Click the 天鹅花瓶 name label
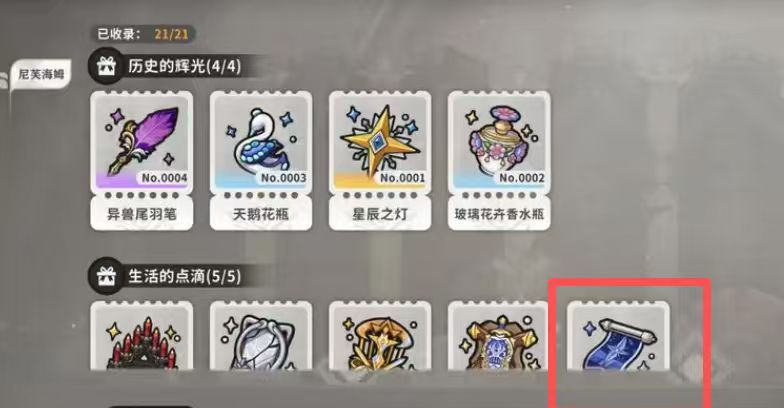Screen dimensions: 784x408 click(260, 214)
